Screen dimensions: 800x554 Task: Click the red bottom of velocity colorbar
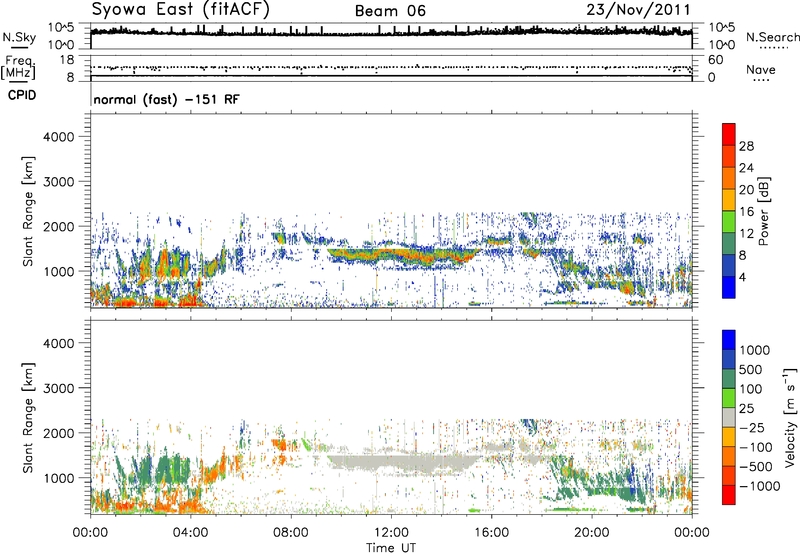click(x=729, y=495)
